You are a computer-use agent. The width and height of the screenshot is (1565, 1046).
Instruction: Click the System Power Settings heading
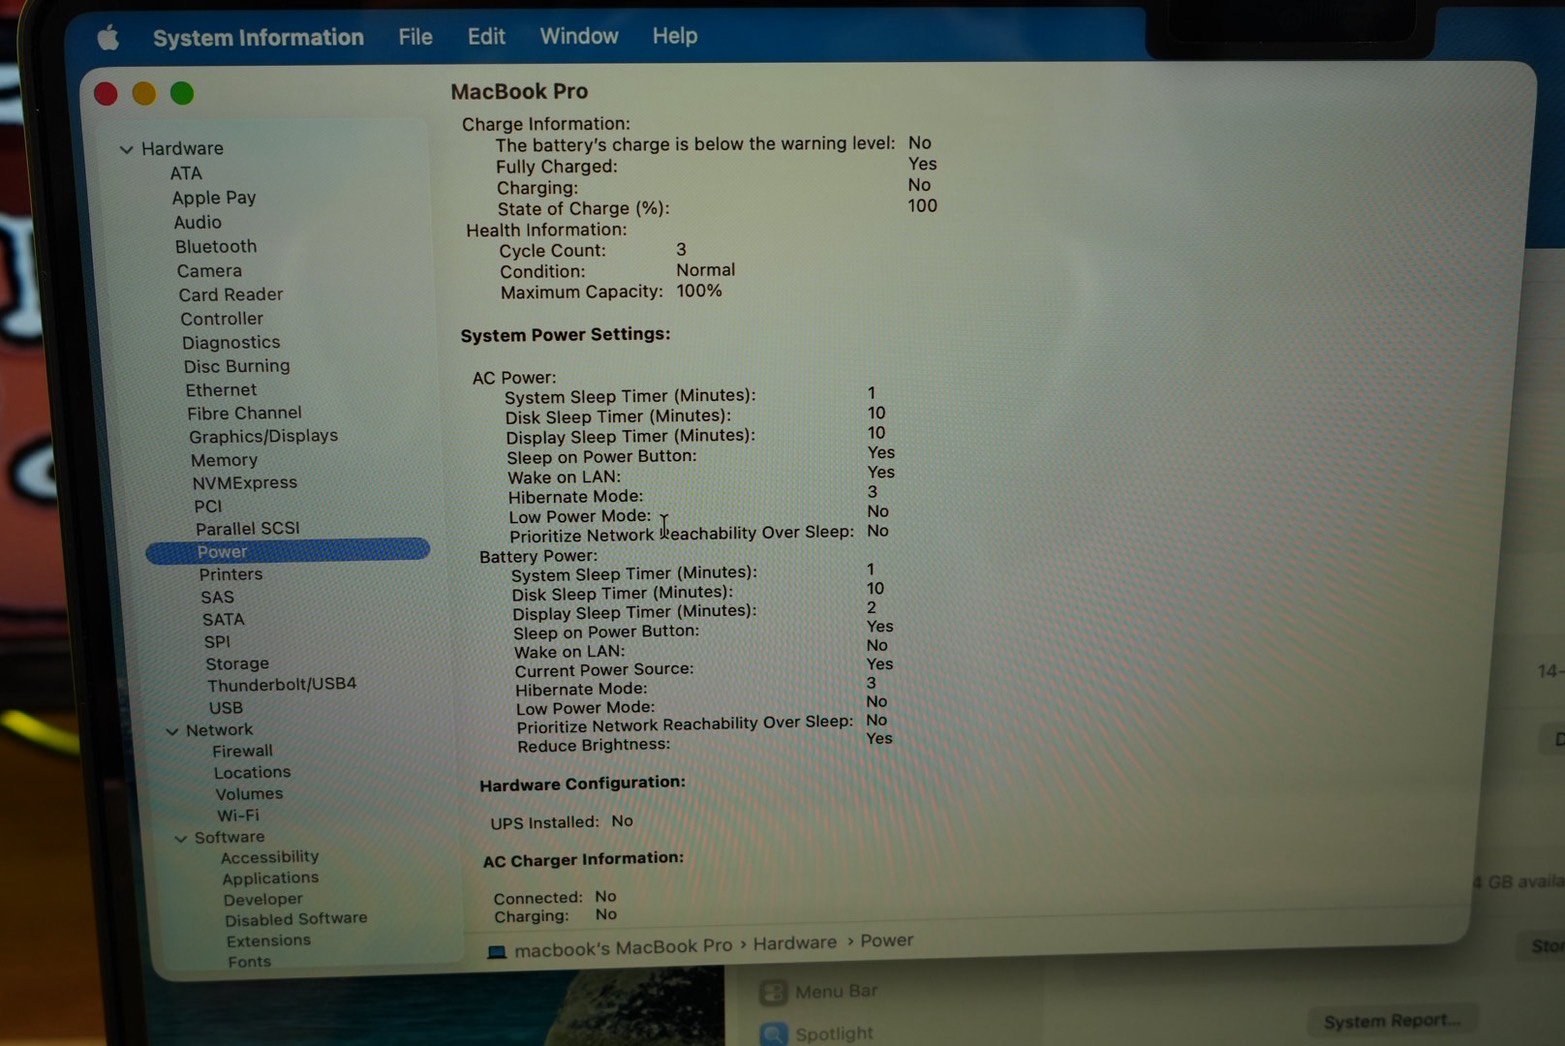pyautogui.click(x=565, y=335)
